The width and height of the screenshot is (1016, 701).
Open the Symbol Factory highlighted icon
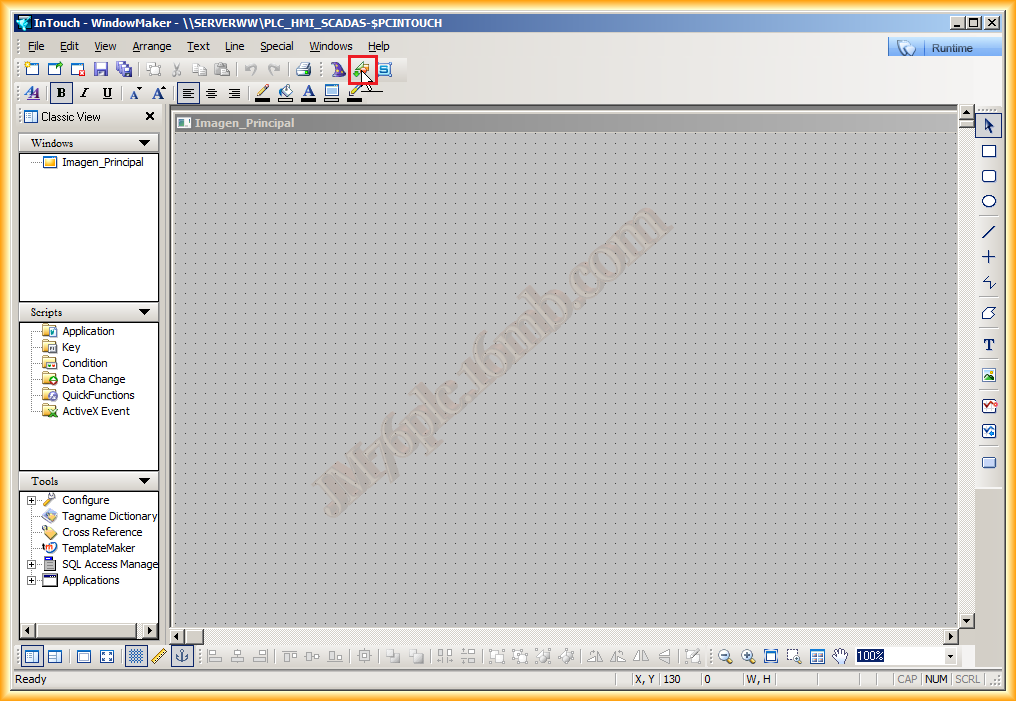(361, 70)
